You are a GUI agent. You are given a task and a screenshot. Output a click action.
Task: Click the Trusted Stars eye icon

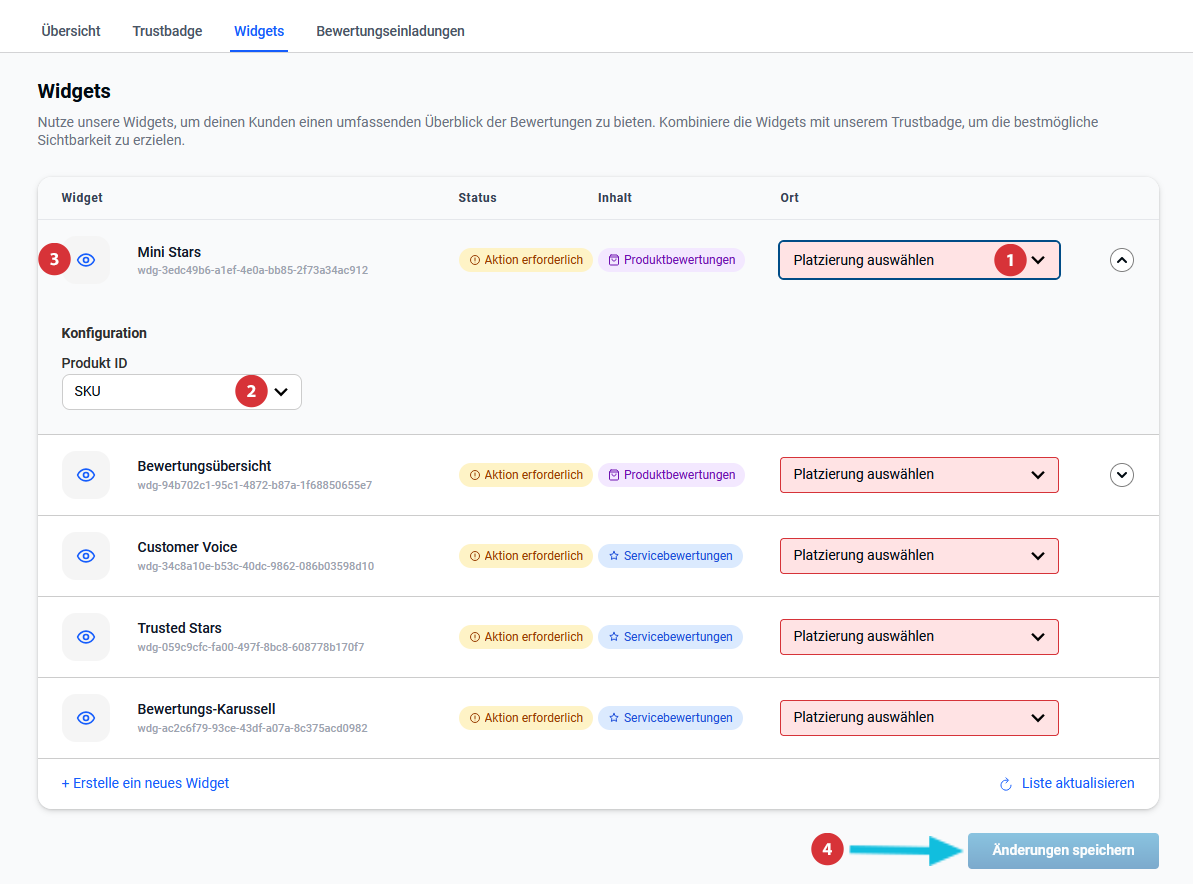tap(86, 637)
